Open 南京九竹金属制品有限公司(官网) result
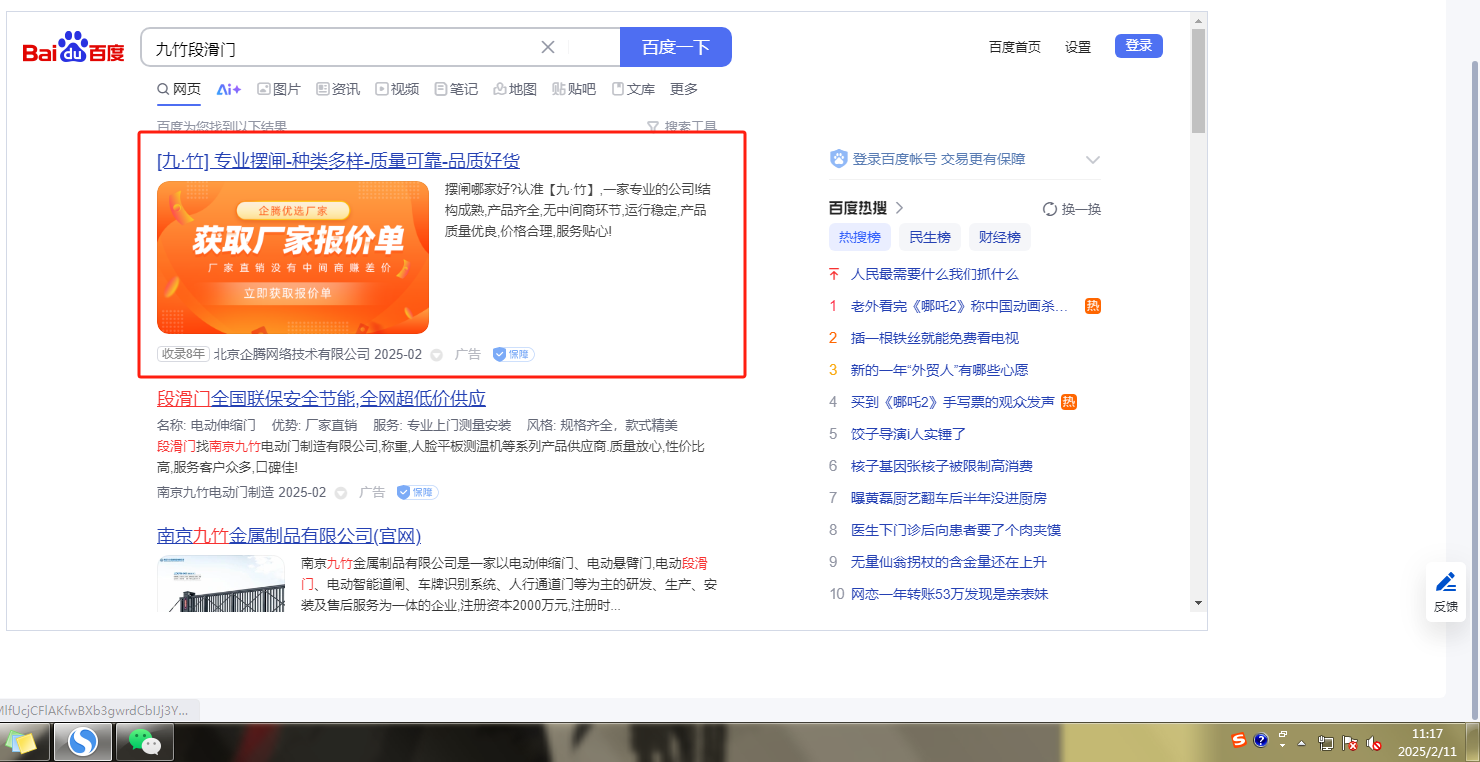The image size is (1480, 762). coord(289,535)
